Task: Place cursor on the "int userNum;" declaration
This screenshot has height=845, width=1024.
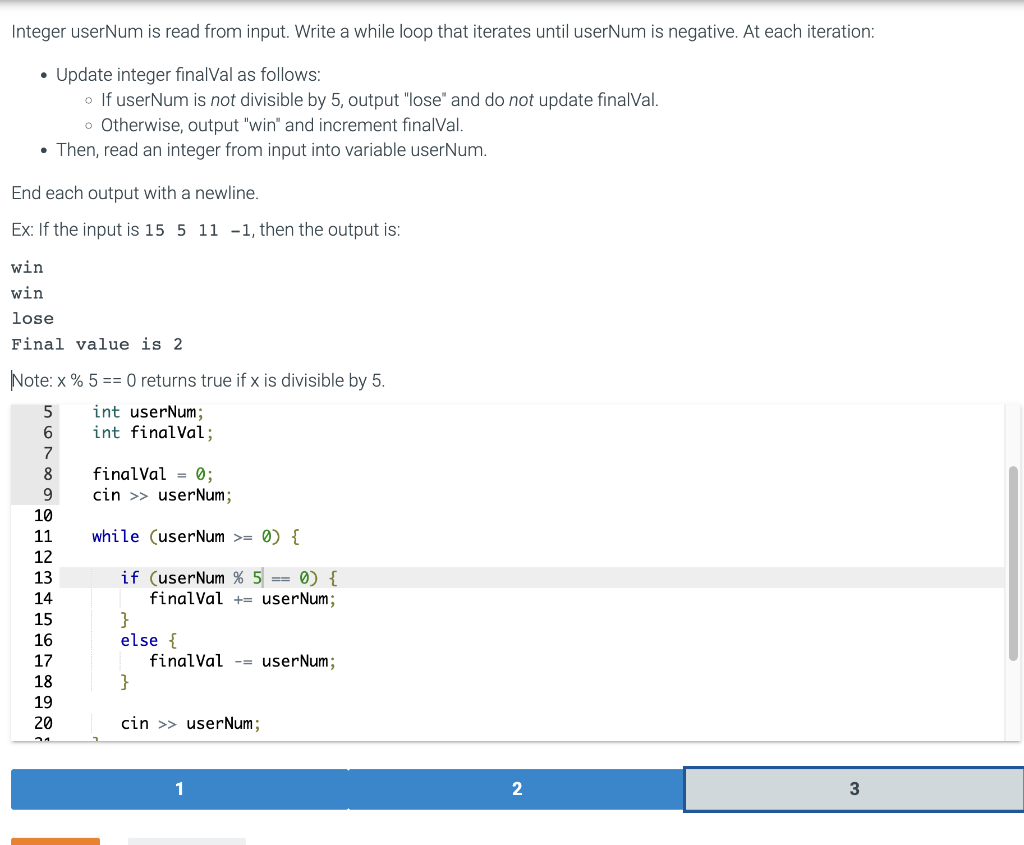Action: 148,411
